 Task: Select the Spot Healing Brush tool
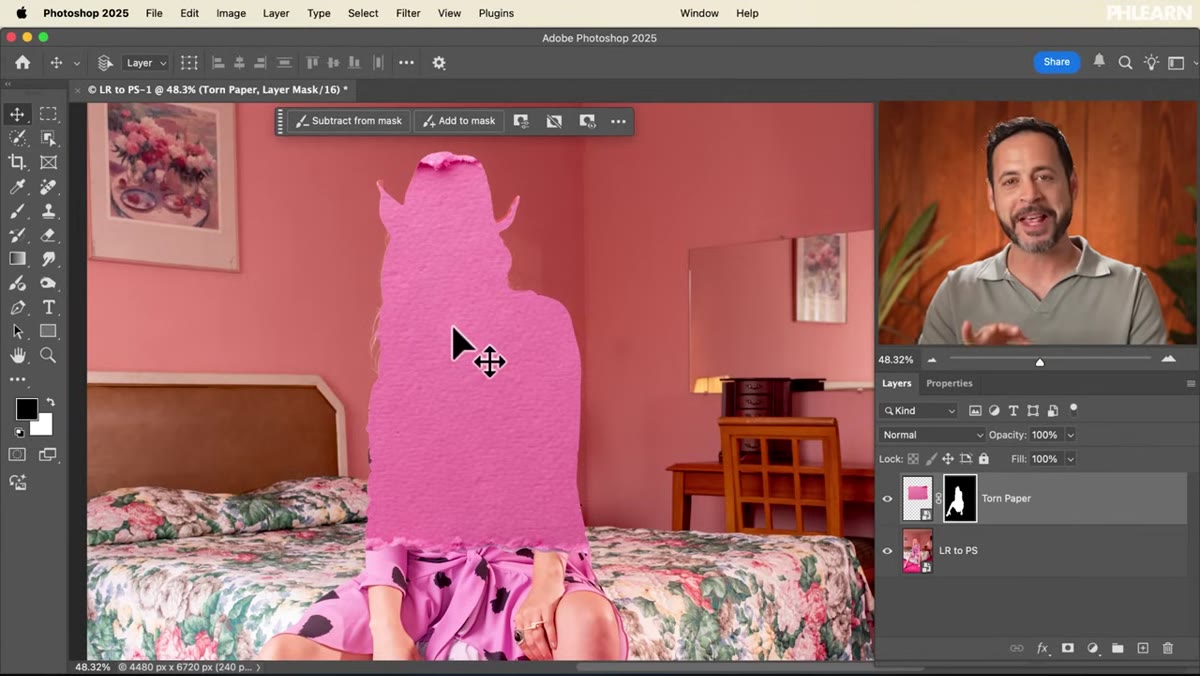click(48, 187)
